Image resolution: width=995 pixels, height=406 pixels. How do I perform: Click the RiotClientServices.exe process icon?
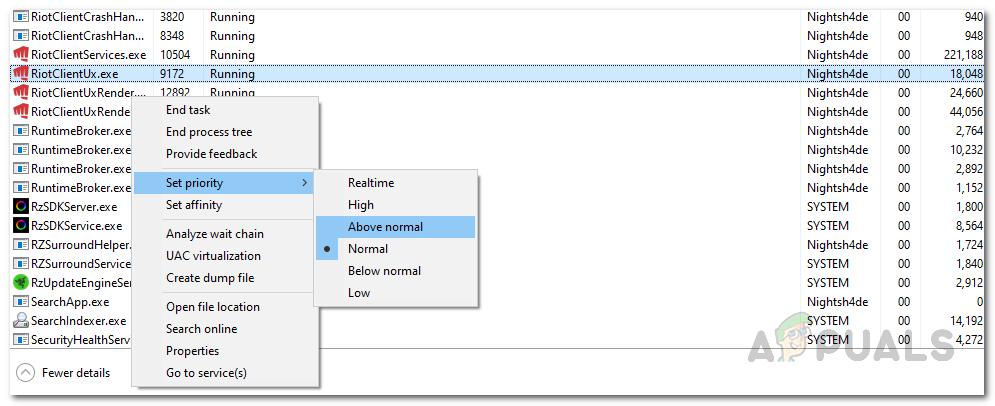(x=20, y=55)
